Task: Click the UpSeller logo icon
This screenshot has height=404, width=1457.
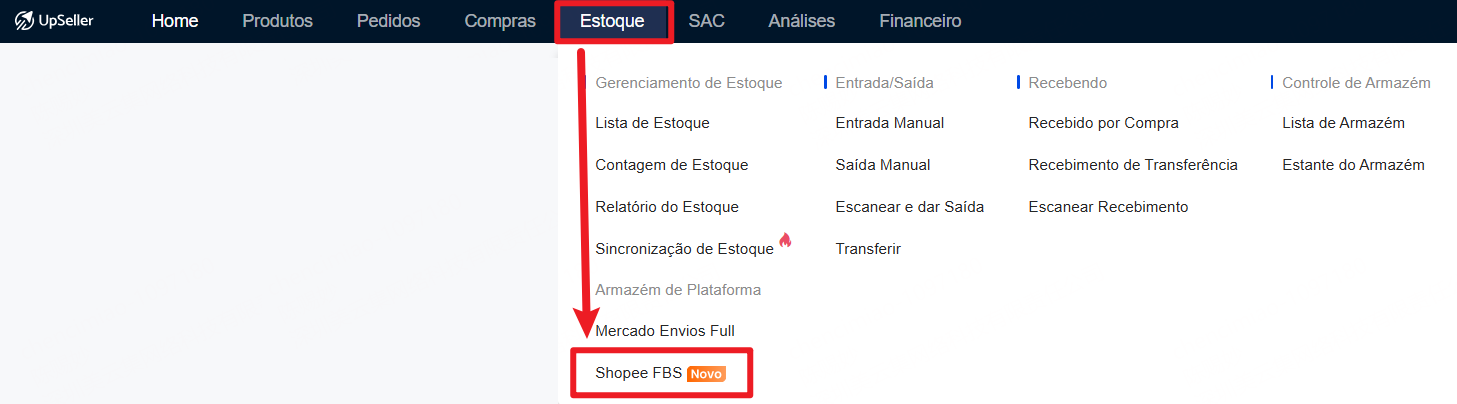Action: [25, 21]
